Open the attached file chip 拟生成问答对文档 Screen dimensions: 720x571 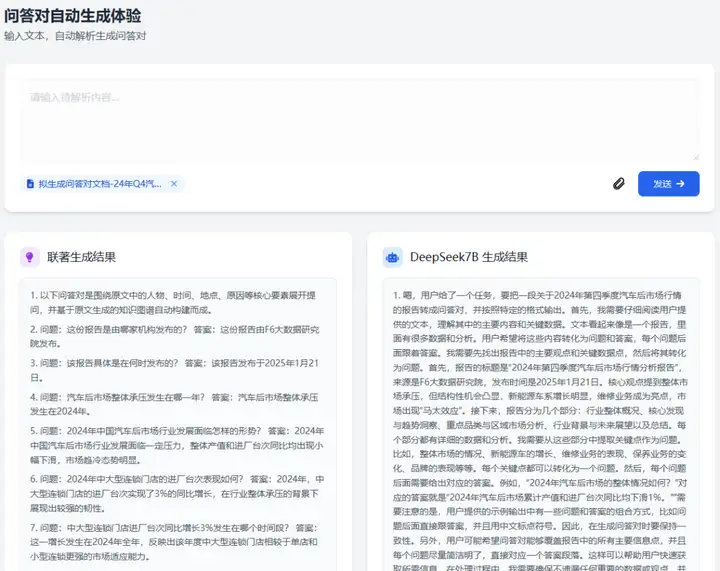pyautogui.click(x=100, y=184)
